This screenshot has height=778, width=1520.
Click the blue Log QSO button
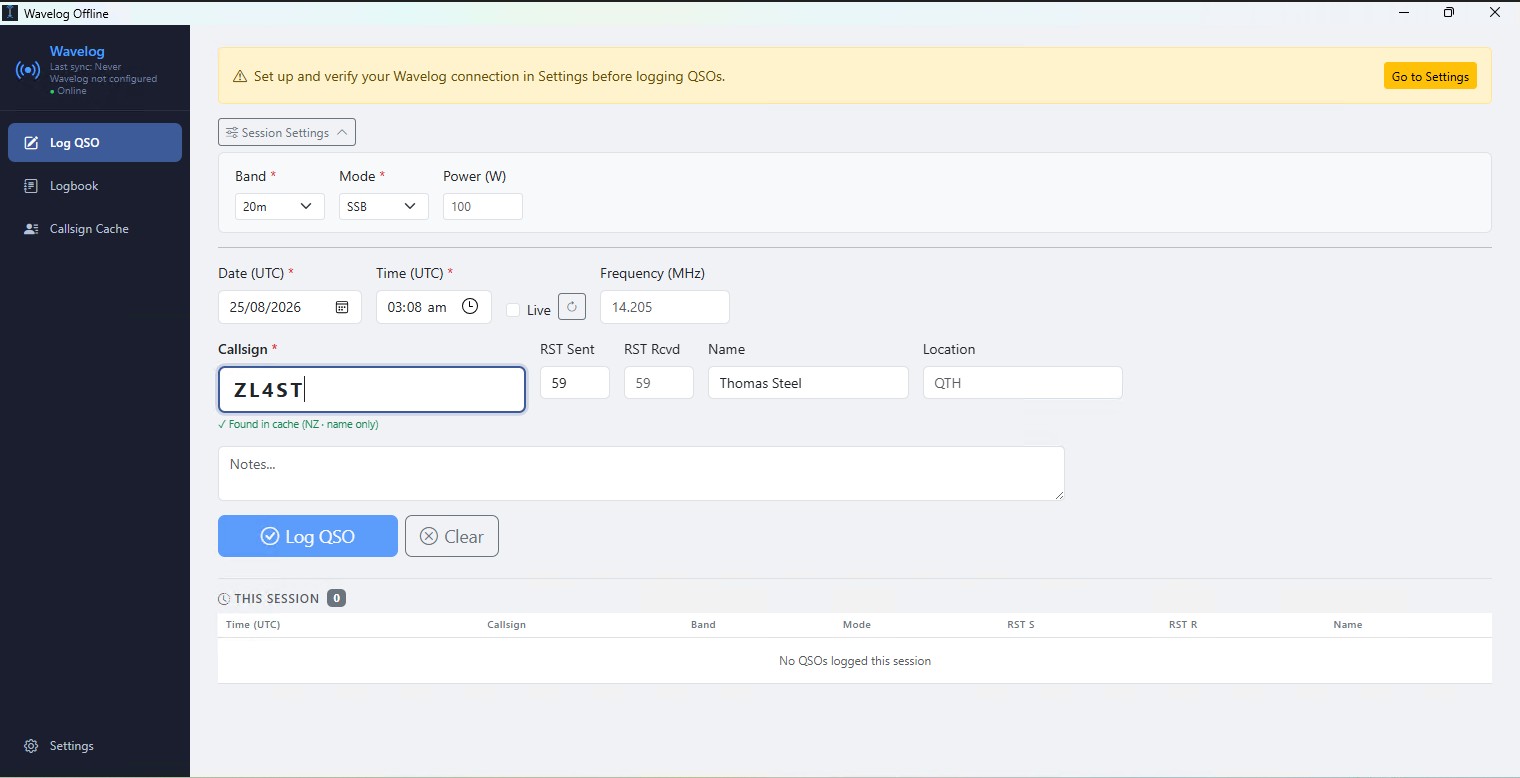(308, 536)
